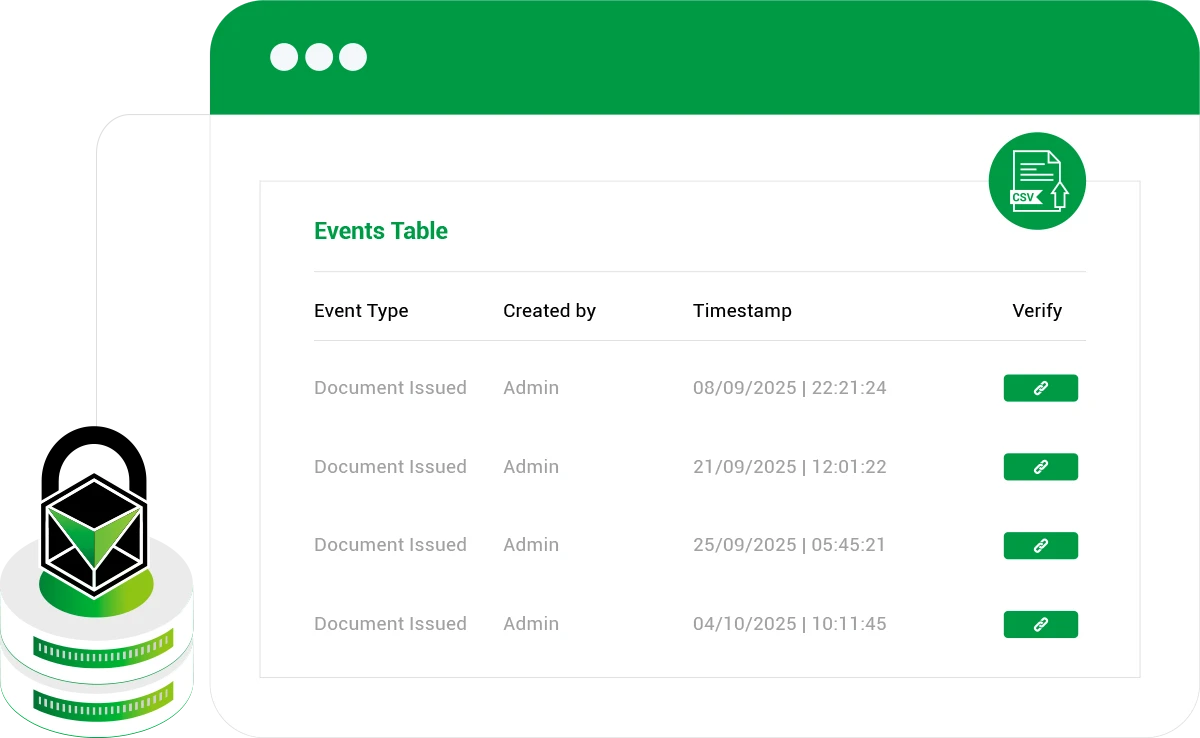
Task: Toggle the middle window control dot
Action: (x=318, y=57)
